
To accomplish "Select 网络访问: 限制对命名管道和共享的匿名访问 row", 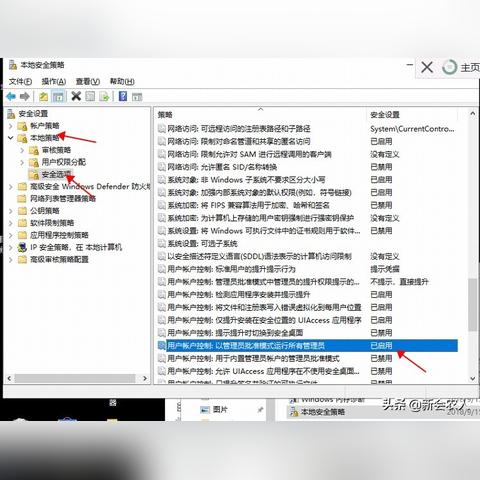I will pos(307,141).
